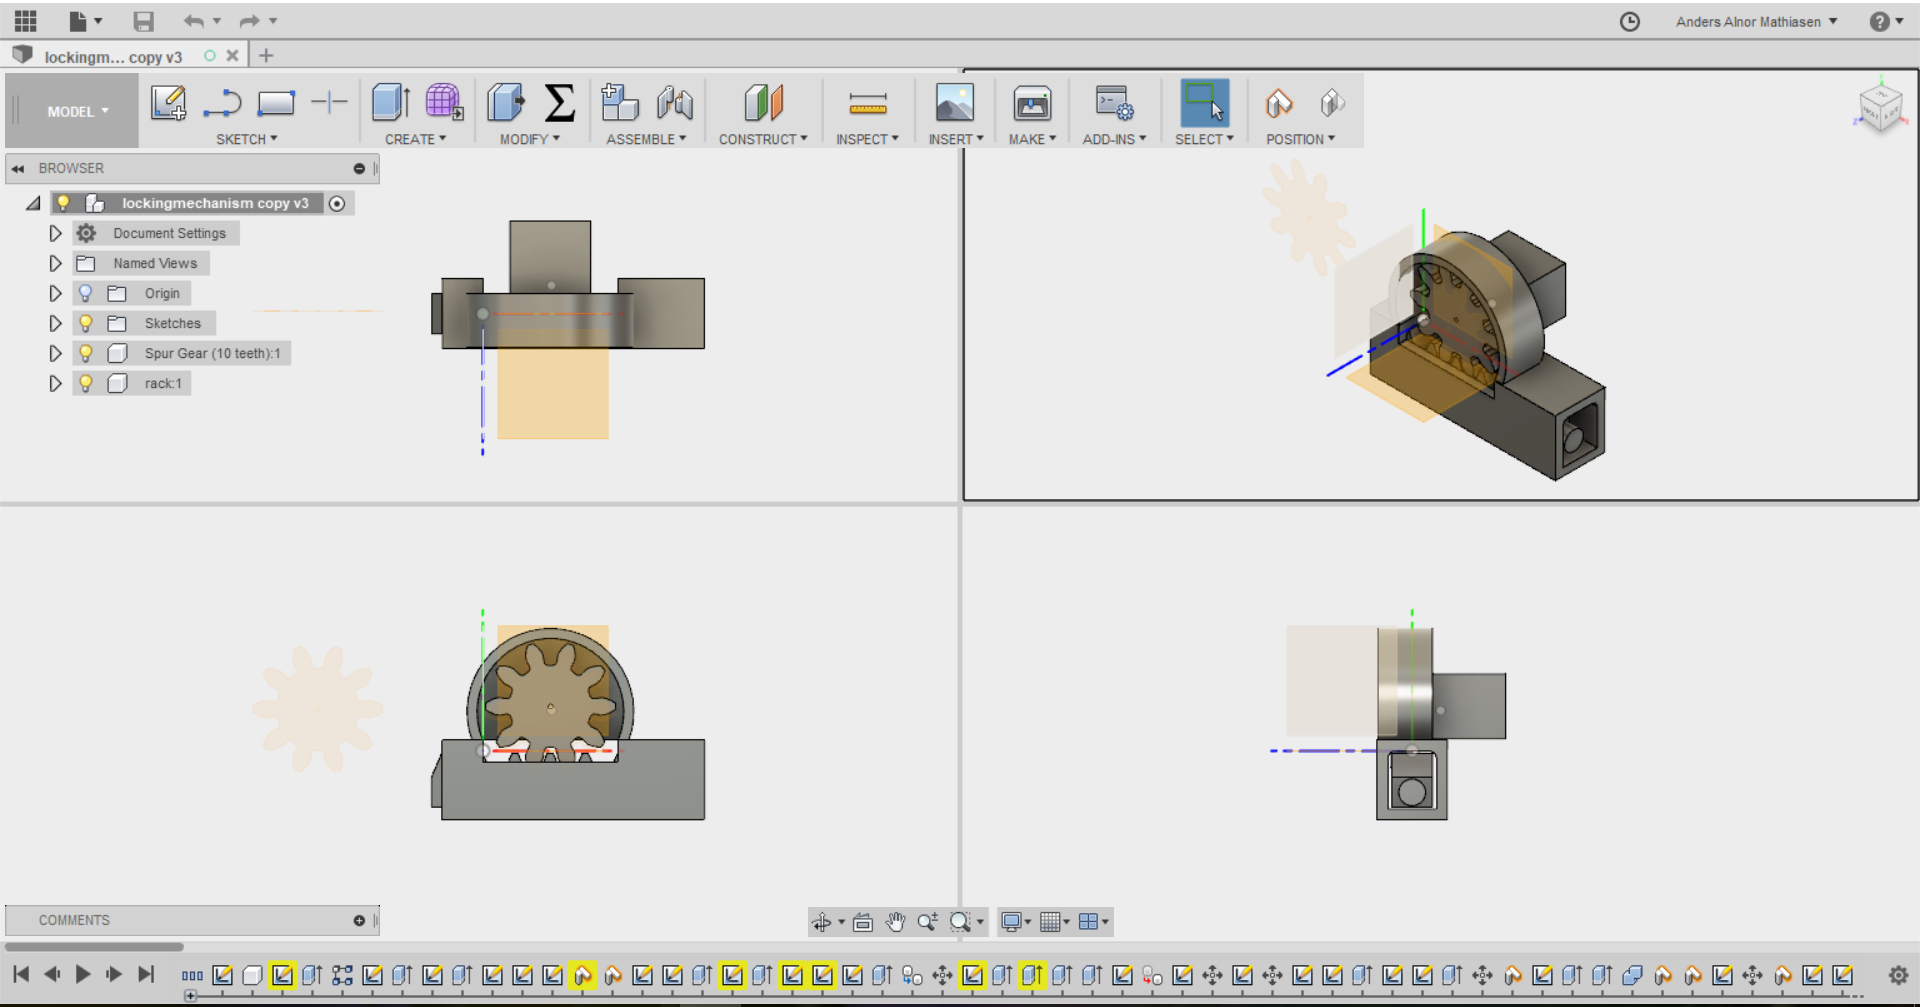This screenshot has width=1920, height=1007.
Task: Switch to the lockingm... copy v3 tab
Action: (x=113, y=57)
